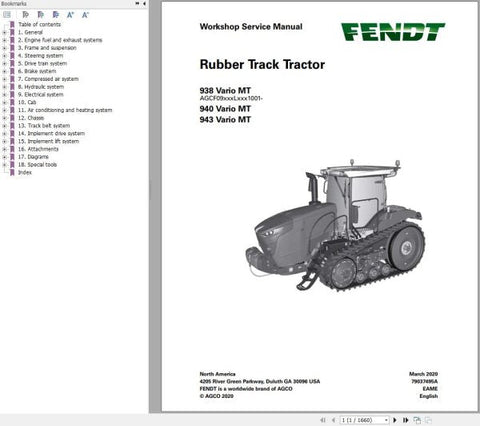Viewport: 480px width, 426px height.
Task: Click bookmark icon beside 'Index'
Action: pos(12,172)
